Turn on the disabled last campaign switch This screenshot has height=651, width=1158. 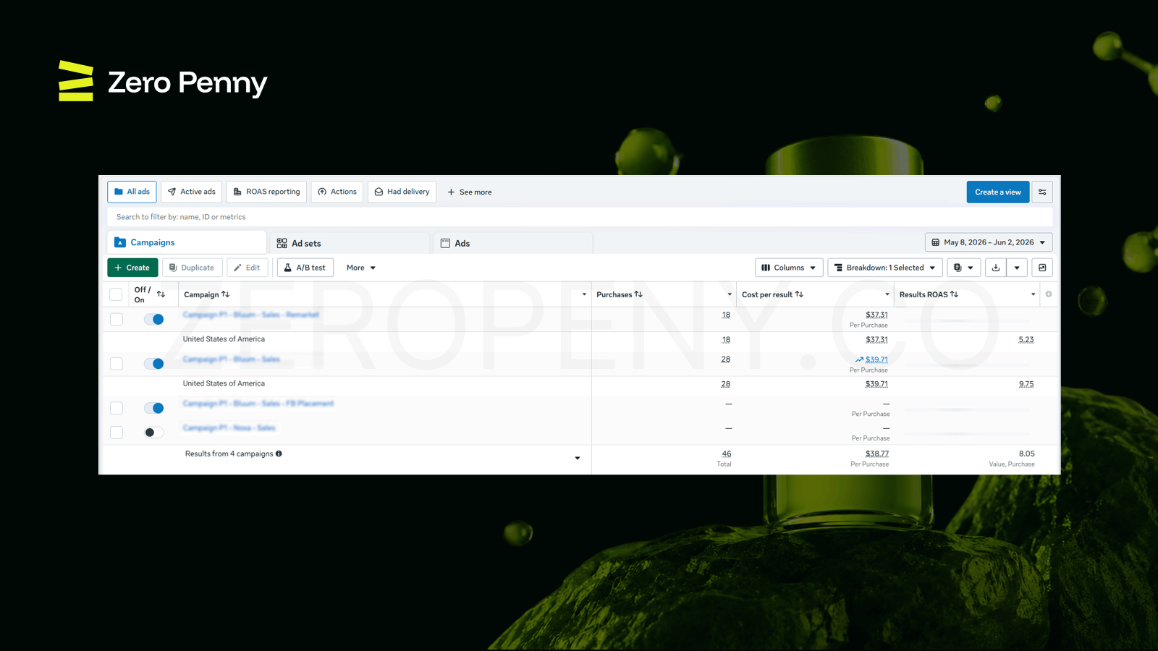(154, 432)
